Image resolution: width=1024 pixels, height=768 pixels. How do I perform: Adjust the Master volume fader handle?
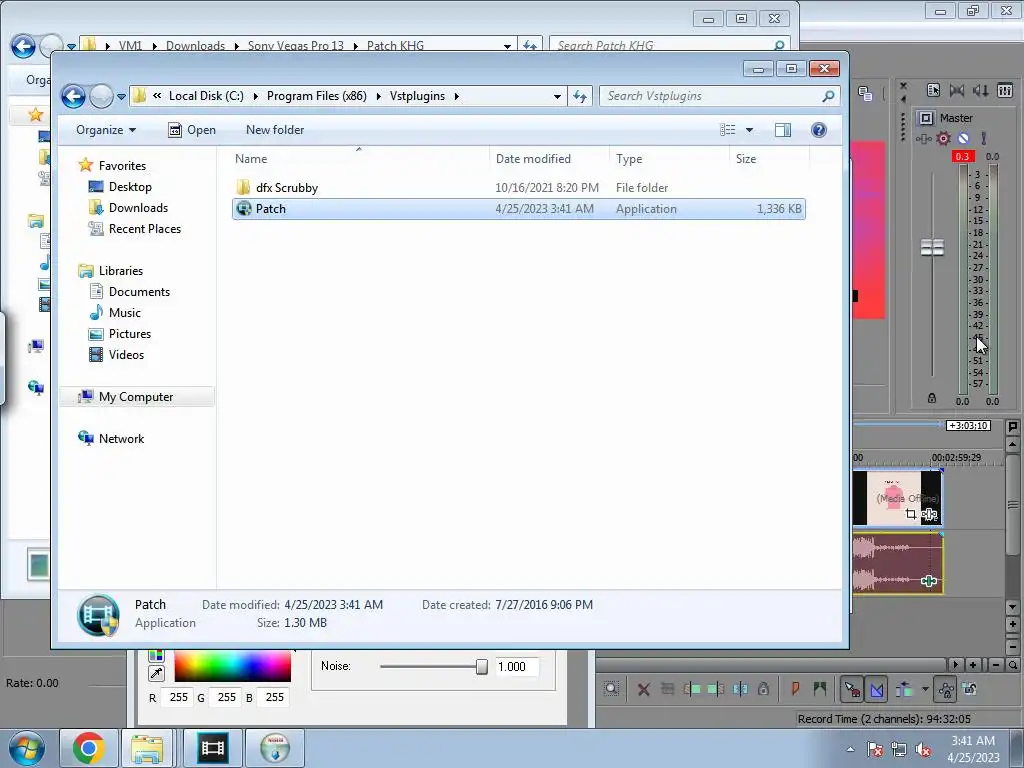933,248
